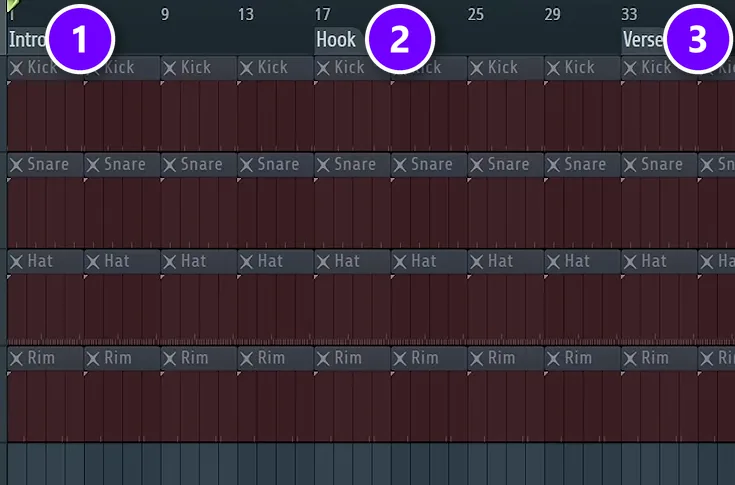
Task: Click Rim clip icon at bar 9
Action: click(x=170, y=359)
